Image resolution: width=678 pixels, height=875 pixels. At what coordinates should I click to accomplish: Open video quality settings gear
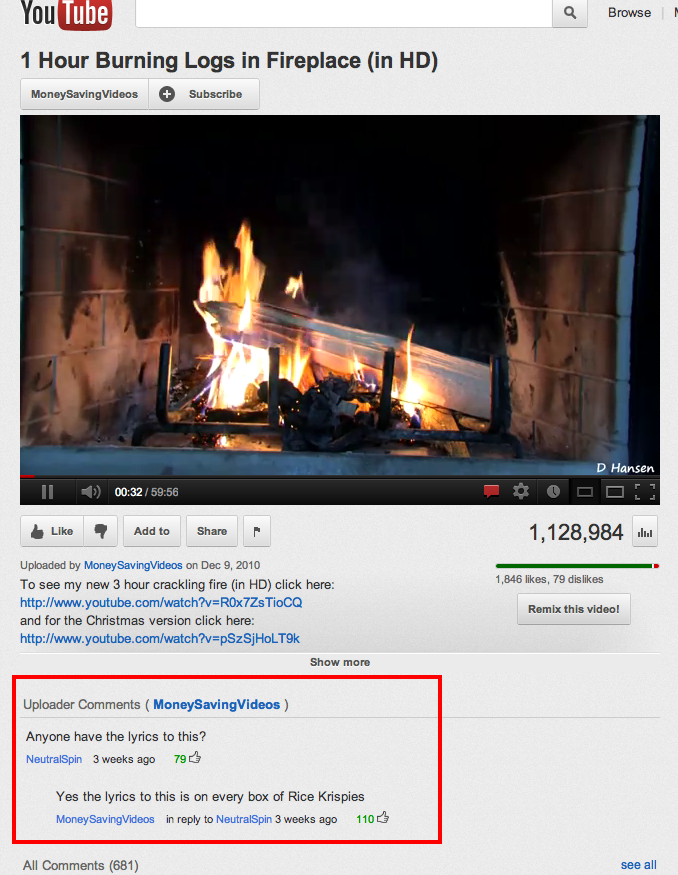click(521, 492)
